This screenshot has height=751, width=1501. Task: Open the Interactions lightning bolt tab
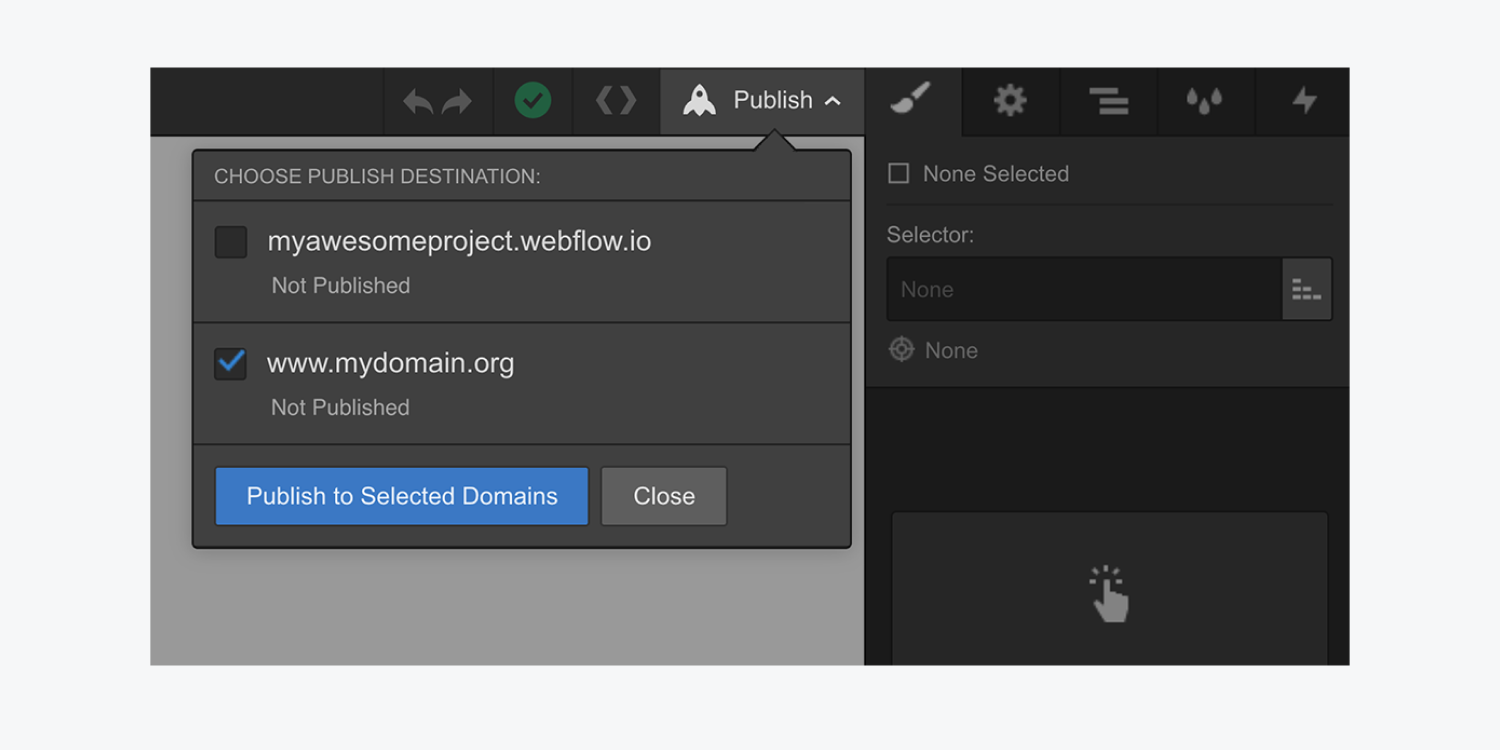[x=1304, y=100]
